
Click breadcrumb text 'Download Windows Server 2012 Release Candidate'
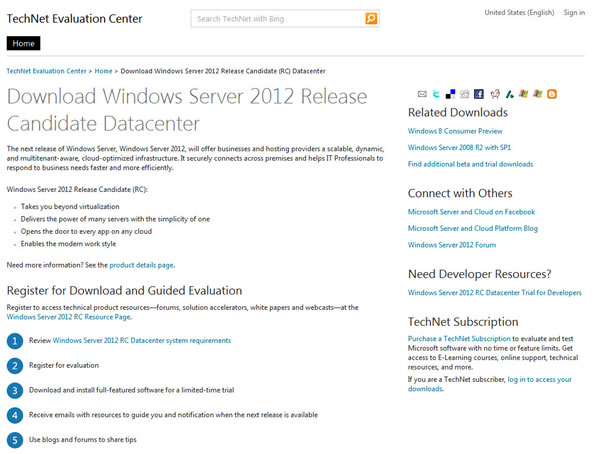click(x=223, y=71)
